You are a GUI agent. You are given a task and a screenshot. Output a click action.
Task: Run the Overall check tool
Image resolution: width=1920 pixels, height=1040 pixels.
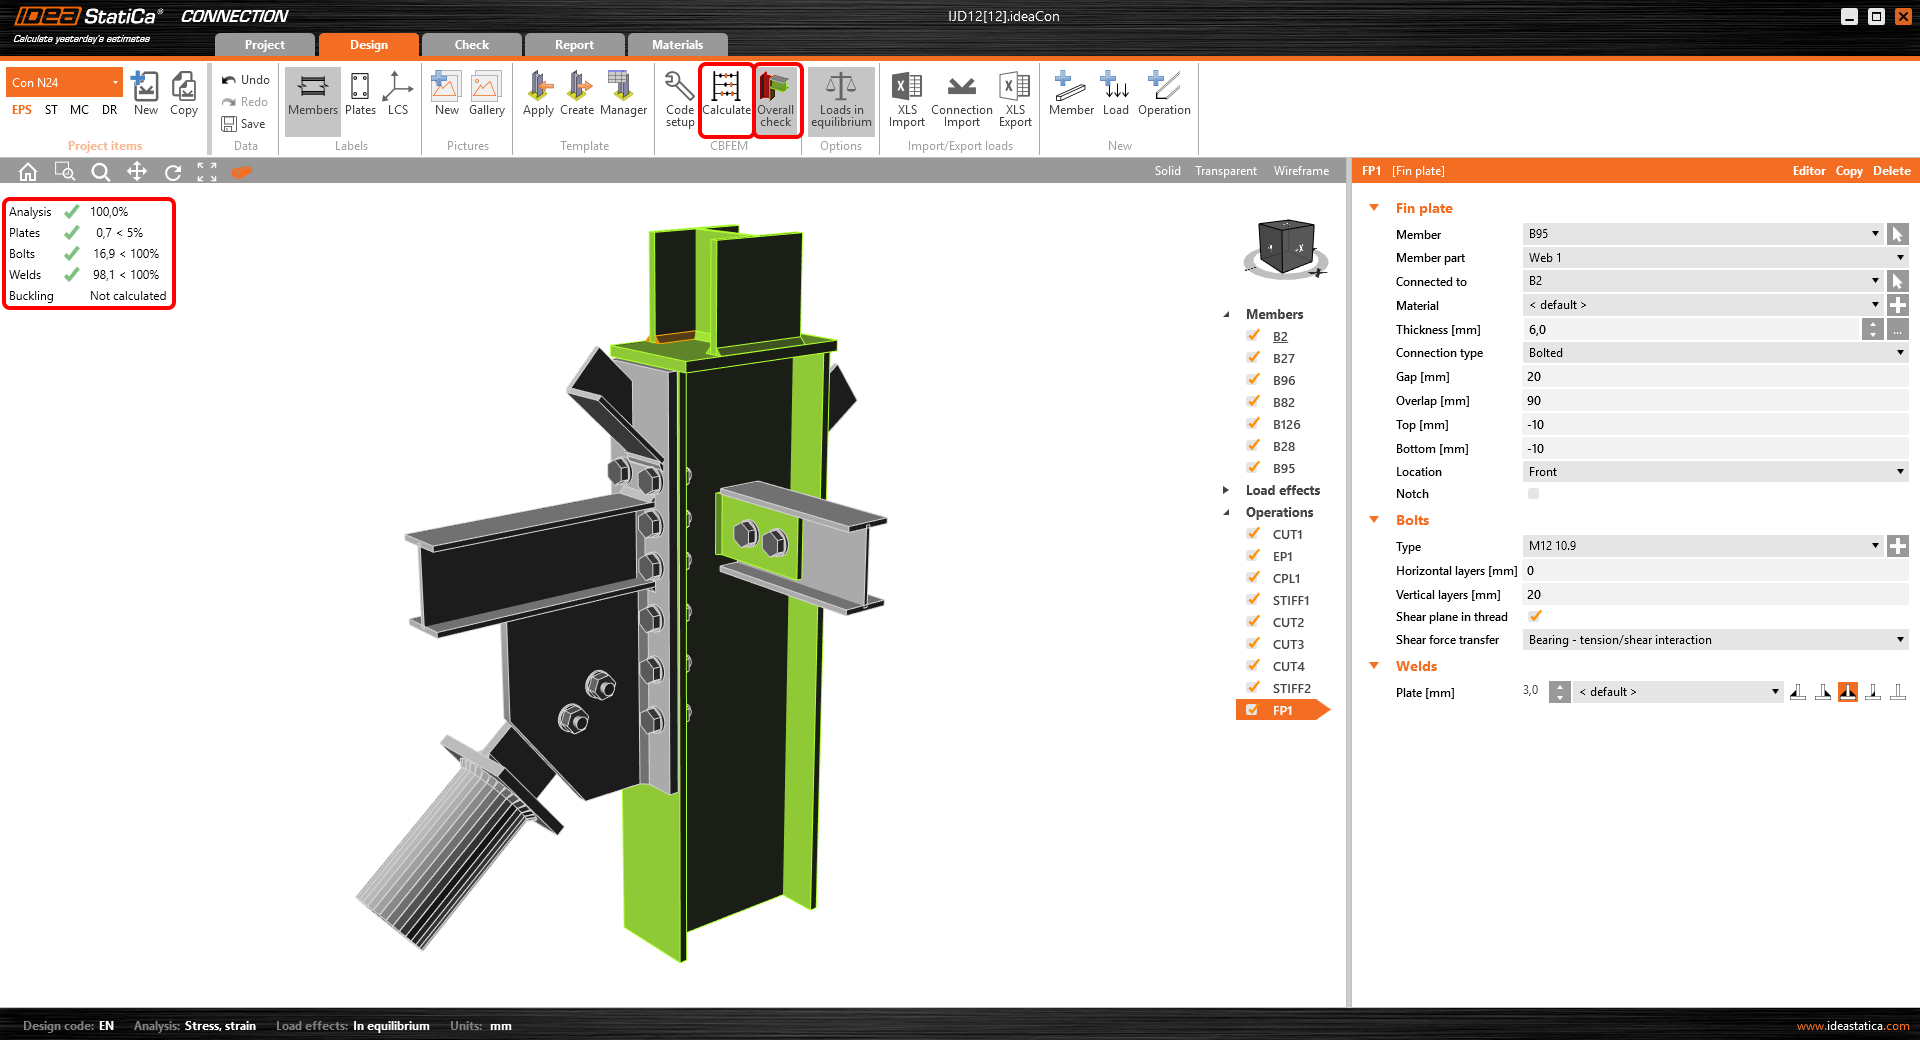pyautogui.click(x=776, y=97)
